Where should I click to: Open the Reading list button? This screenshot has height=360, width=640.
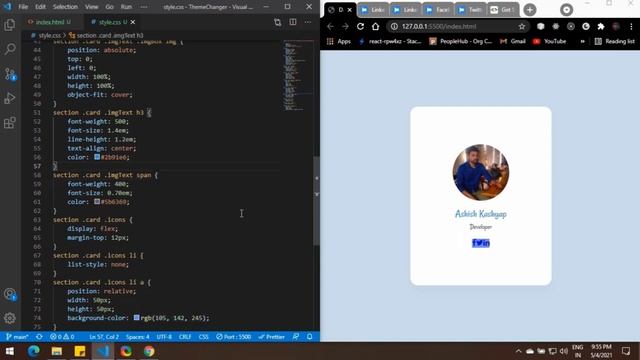[x=615, y=41]
